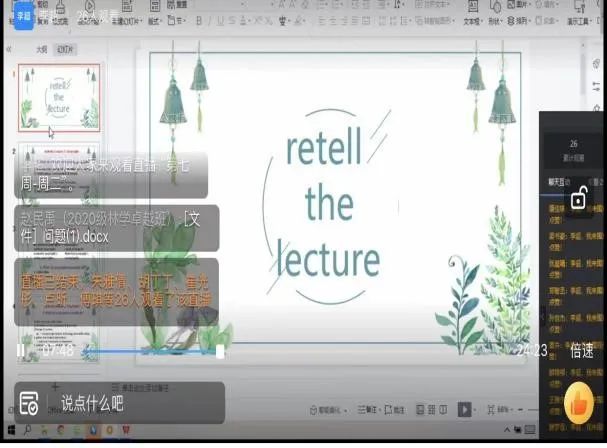Toggle Italic formatting in WPS toolbar
This screenshot has height=448, width=607.
coord(210,21)
